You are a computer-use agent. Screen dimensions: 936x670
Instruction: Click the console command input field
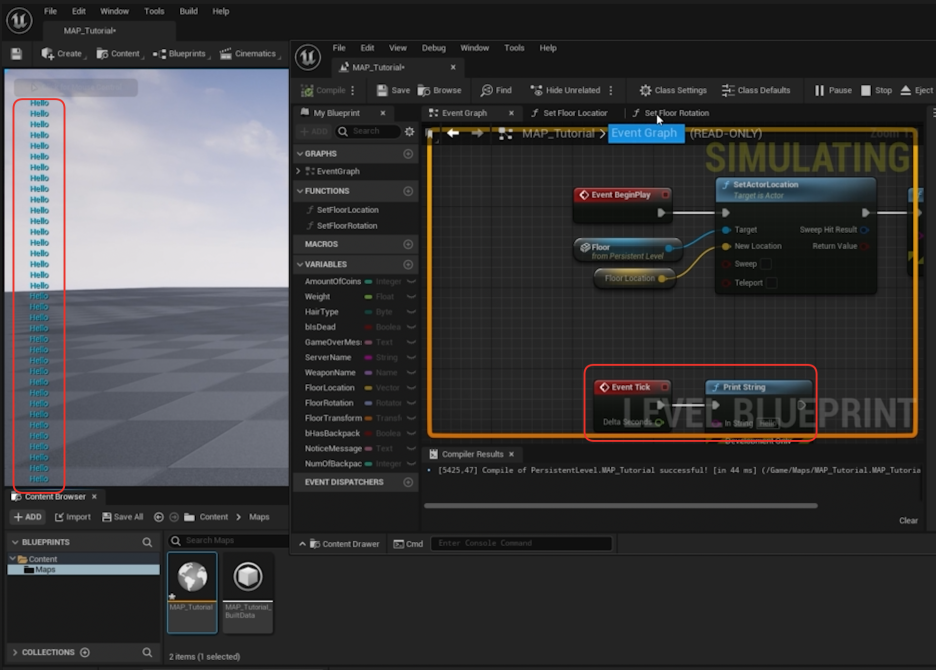click(521, 543)
